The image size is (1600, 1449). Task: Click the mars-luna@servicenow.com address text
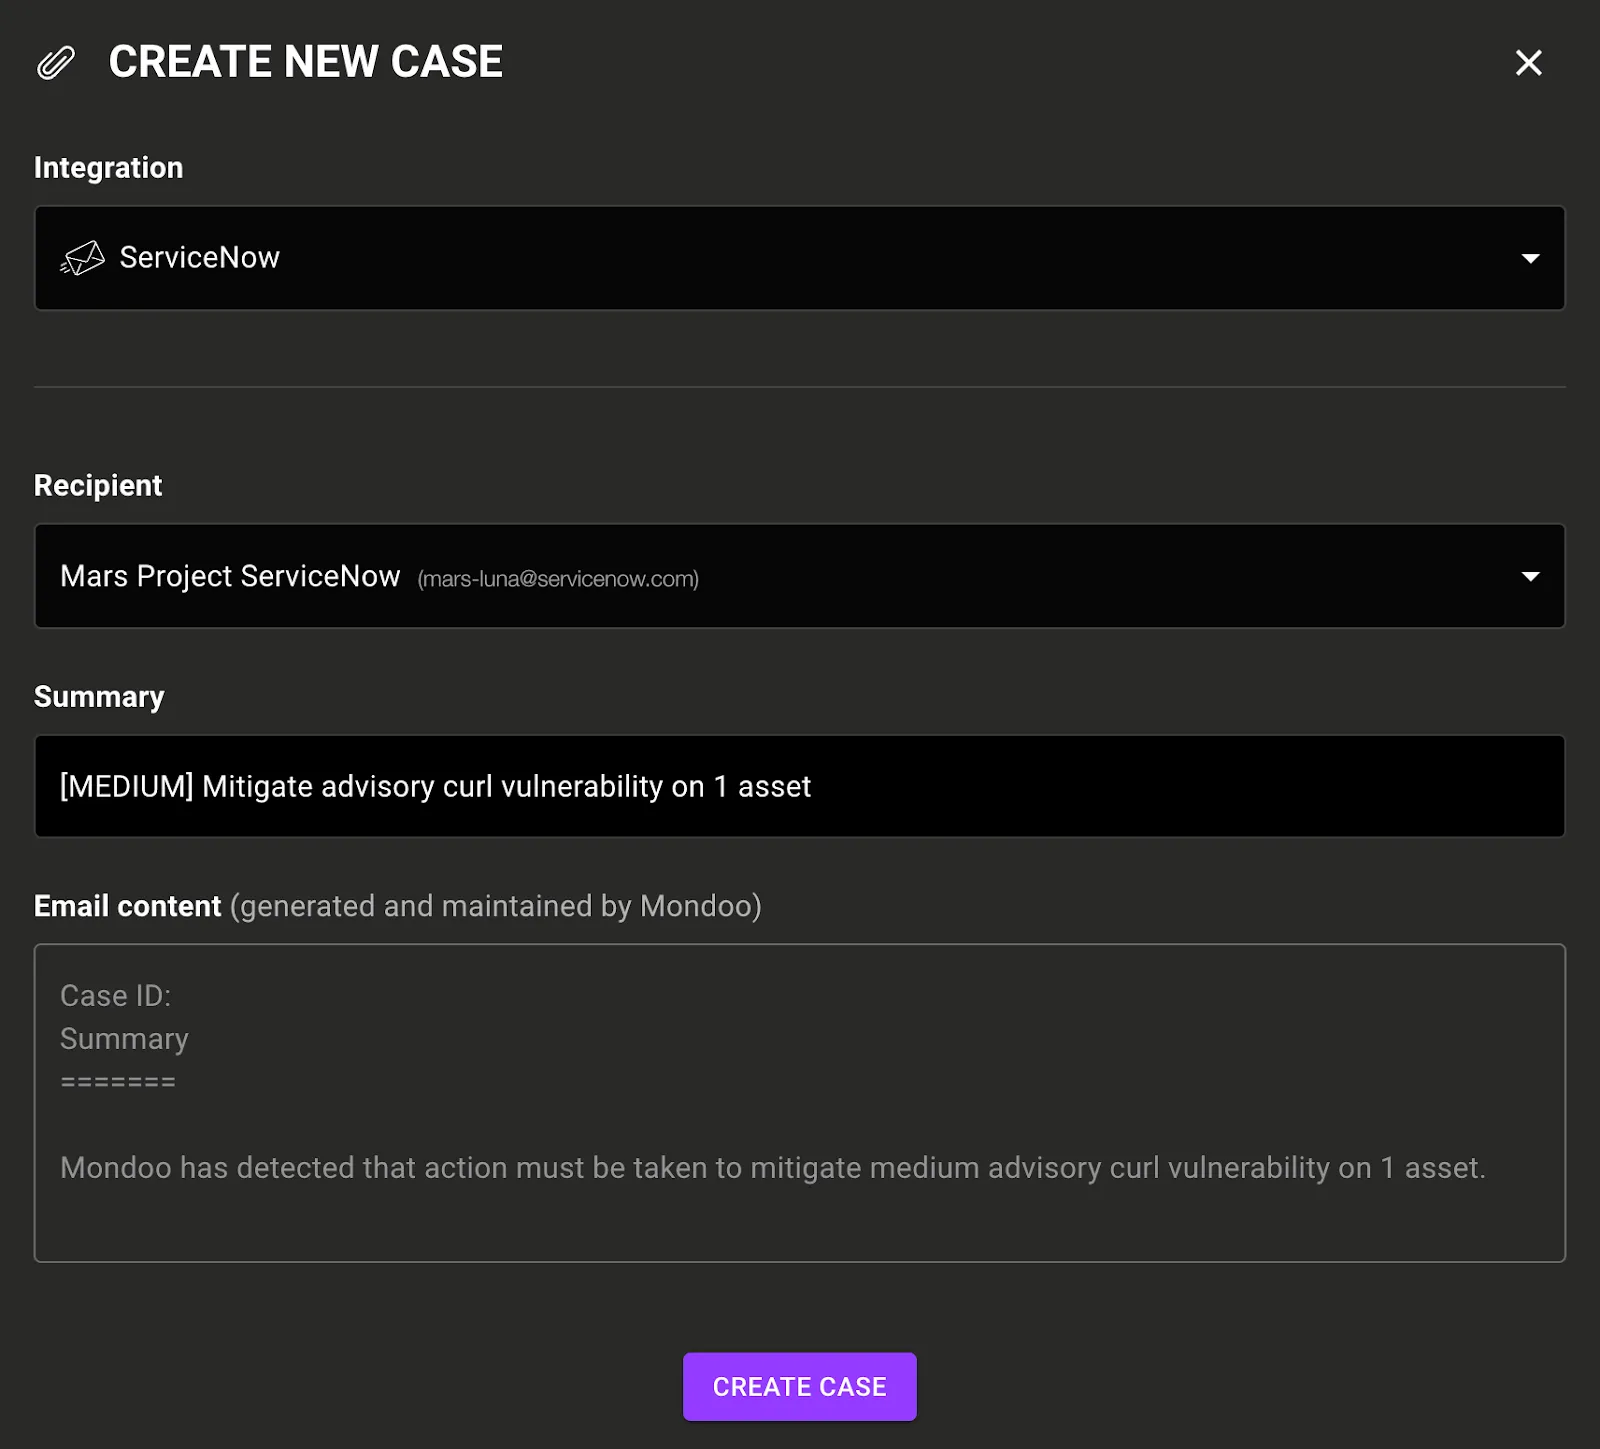pyautogui.click(x=558, y=579)
